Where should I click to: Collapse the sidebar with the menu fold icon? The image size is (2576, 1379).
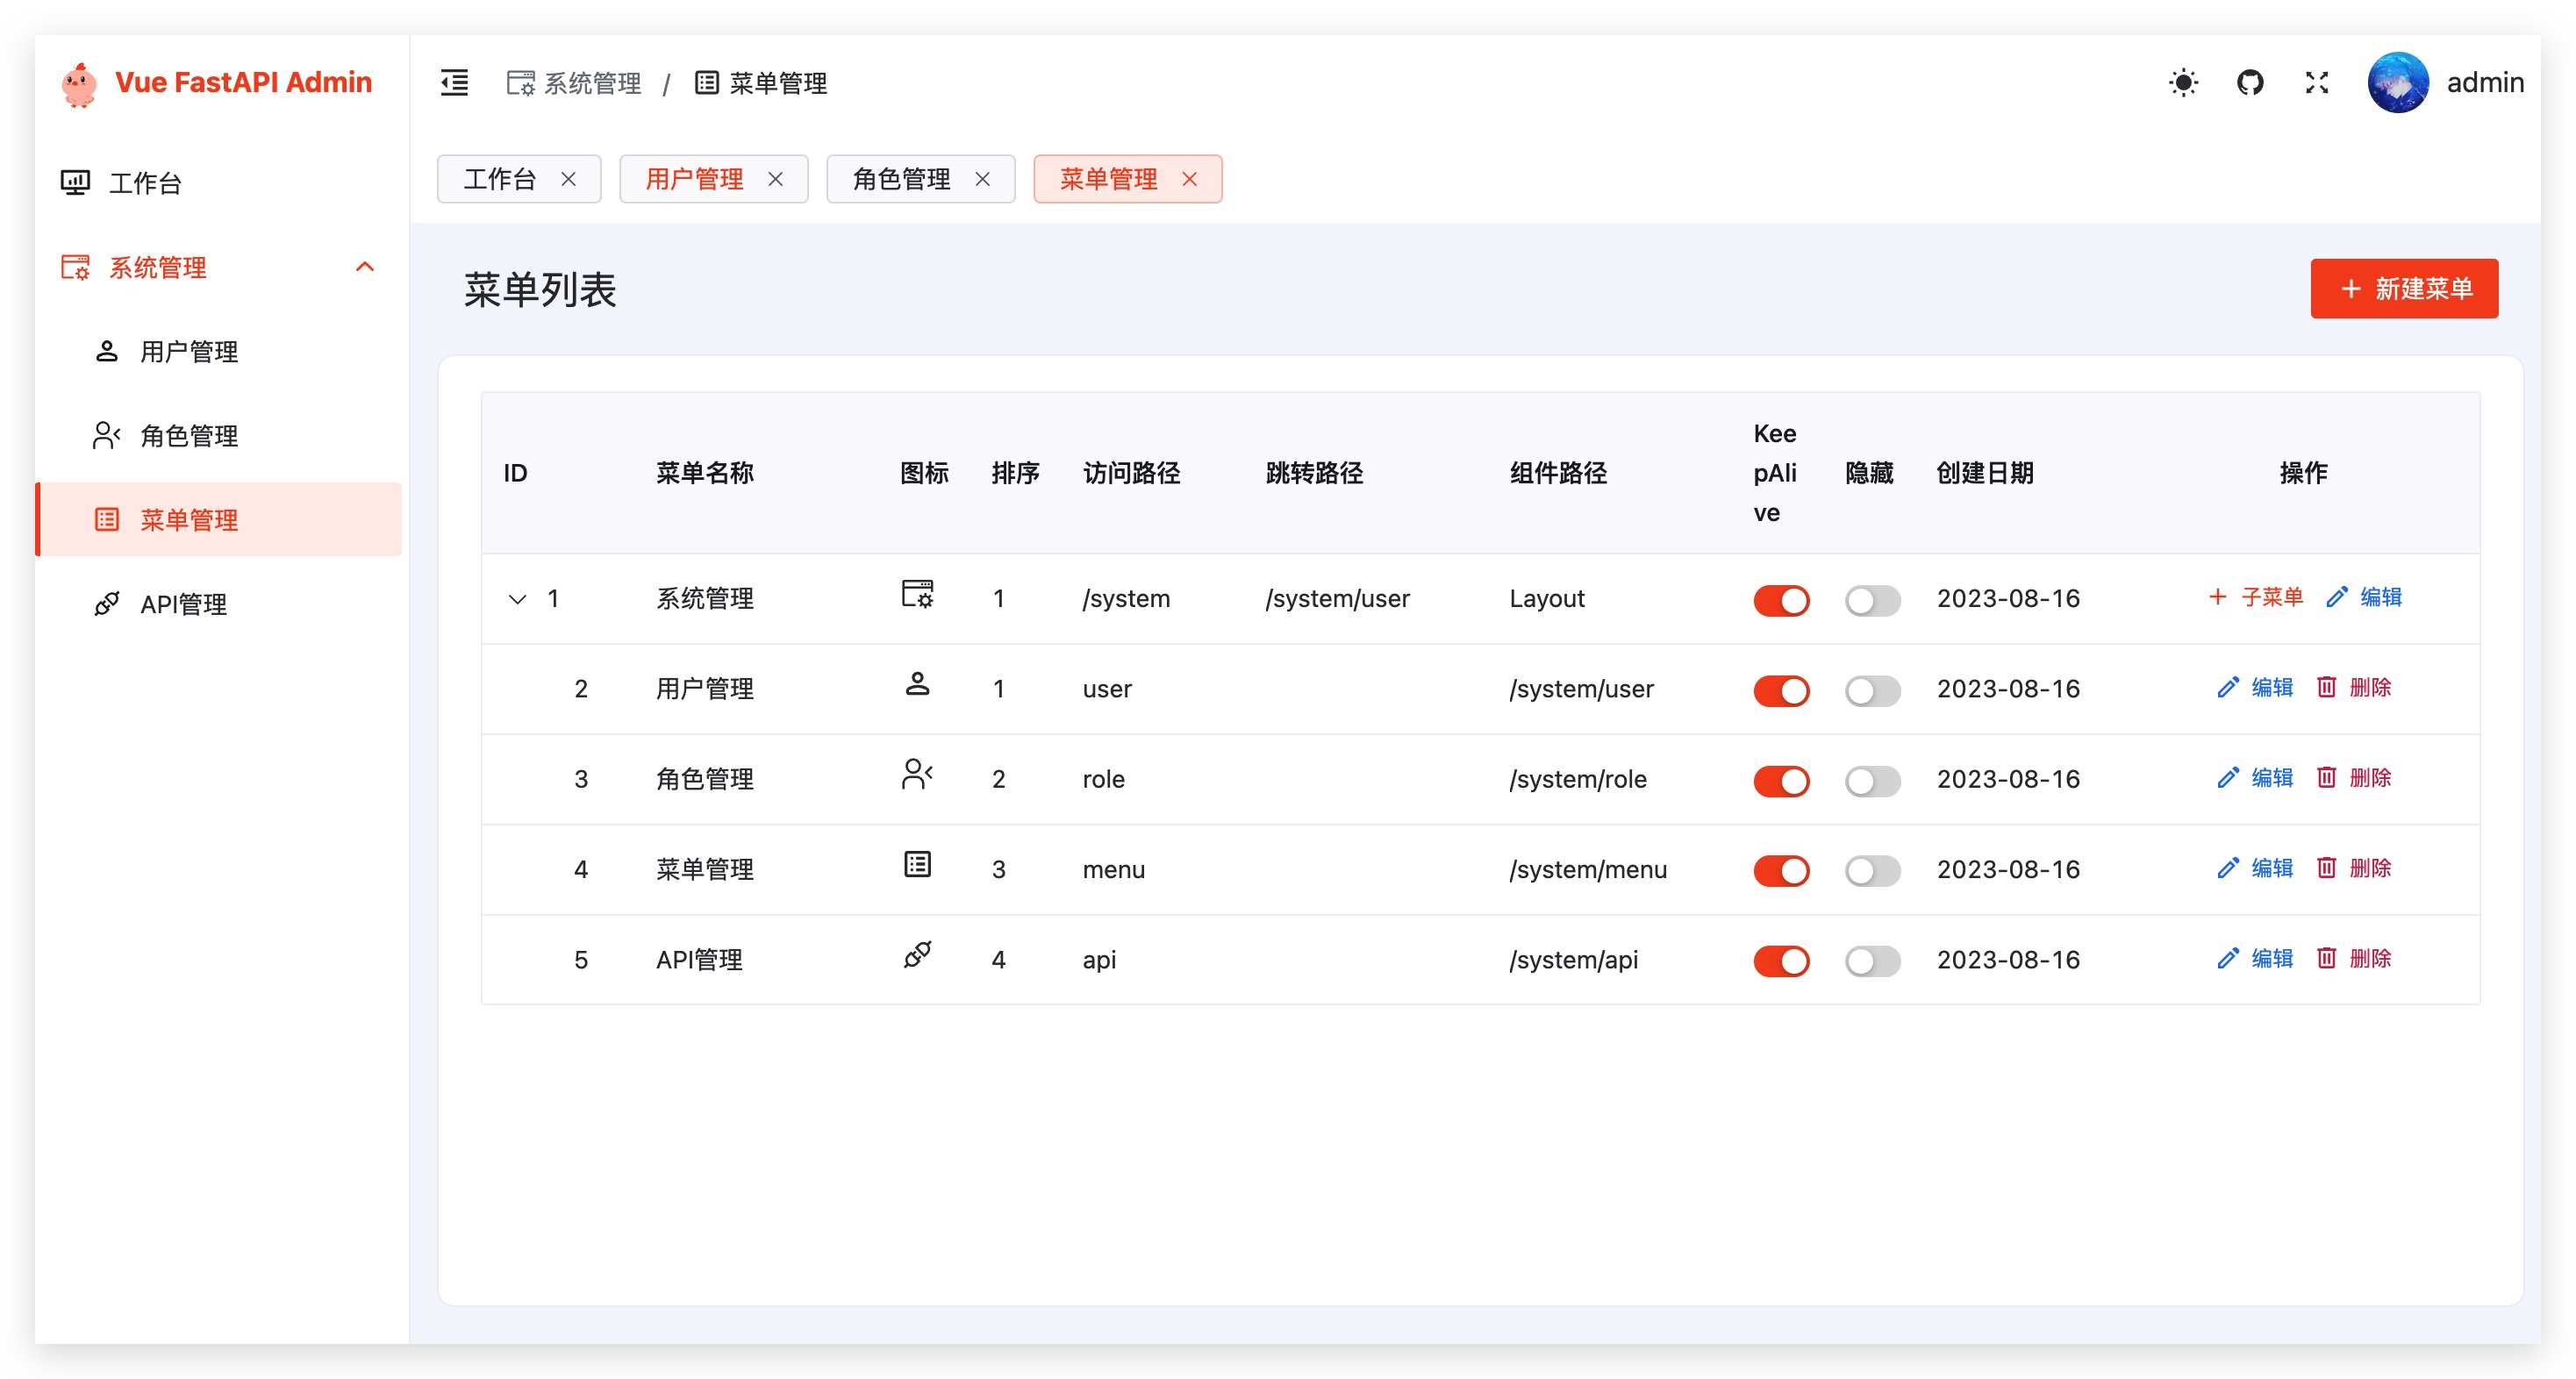tap(454, 82)
